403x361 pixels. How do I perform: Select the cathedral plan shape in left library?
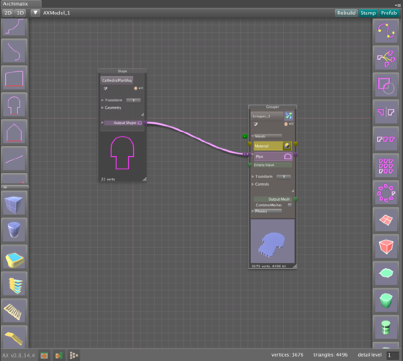coord(15,105)
